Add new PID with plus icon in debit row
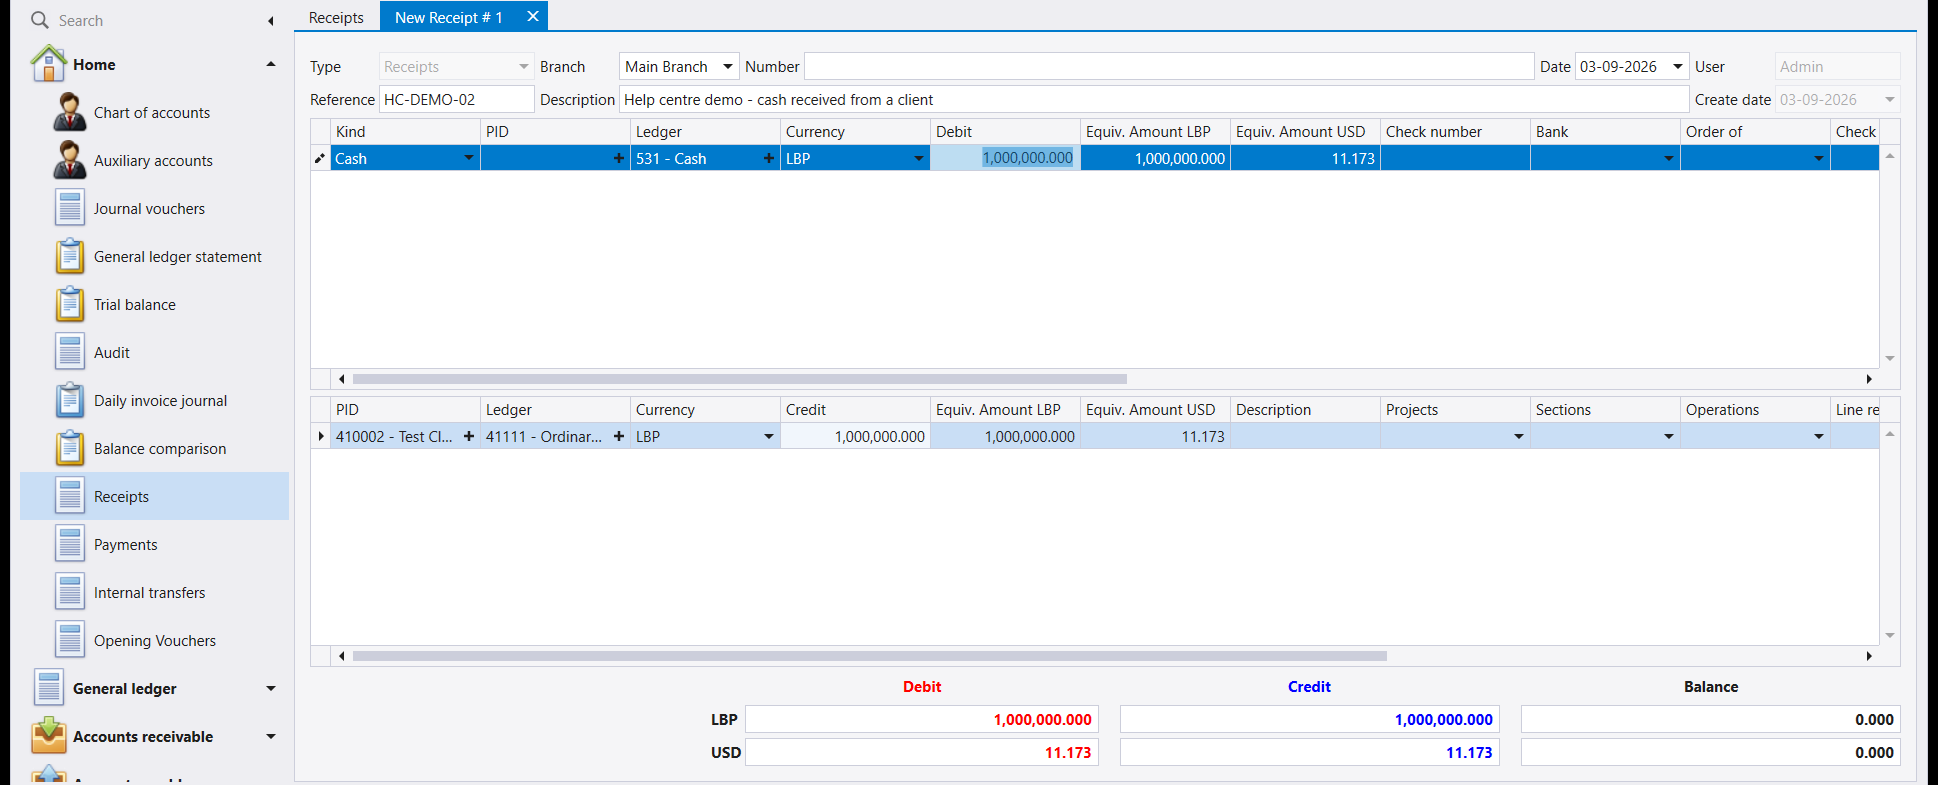This screenshot has height=785, width=1938. pos(618,158)
